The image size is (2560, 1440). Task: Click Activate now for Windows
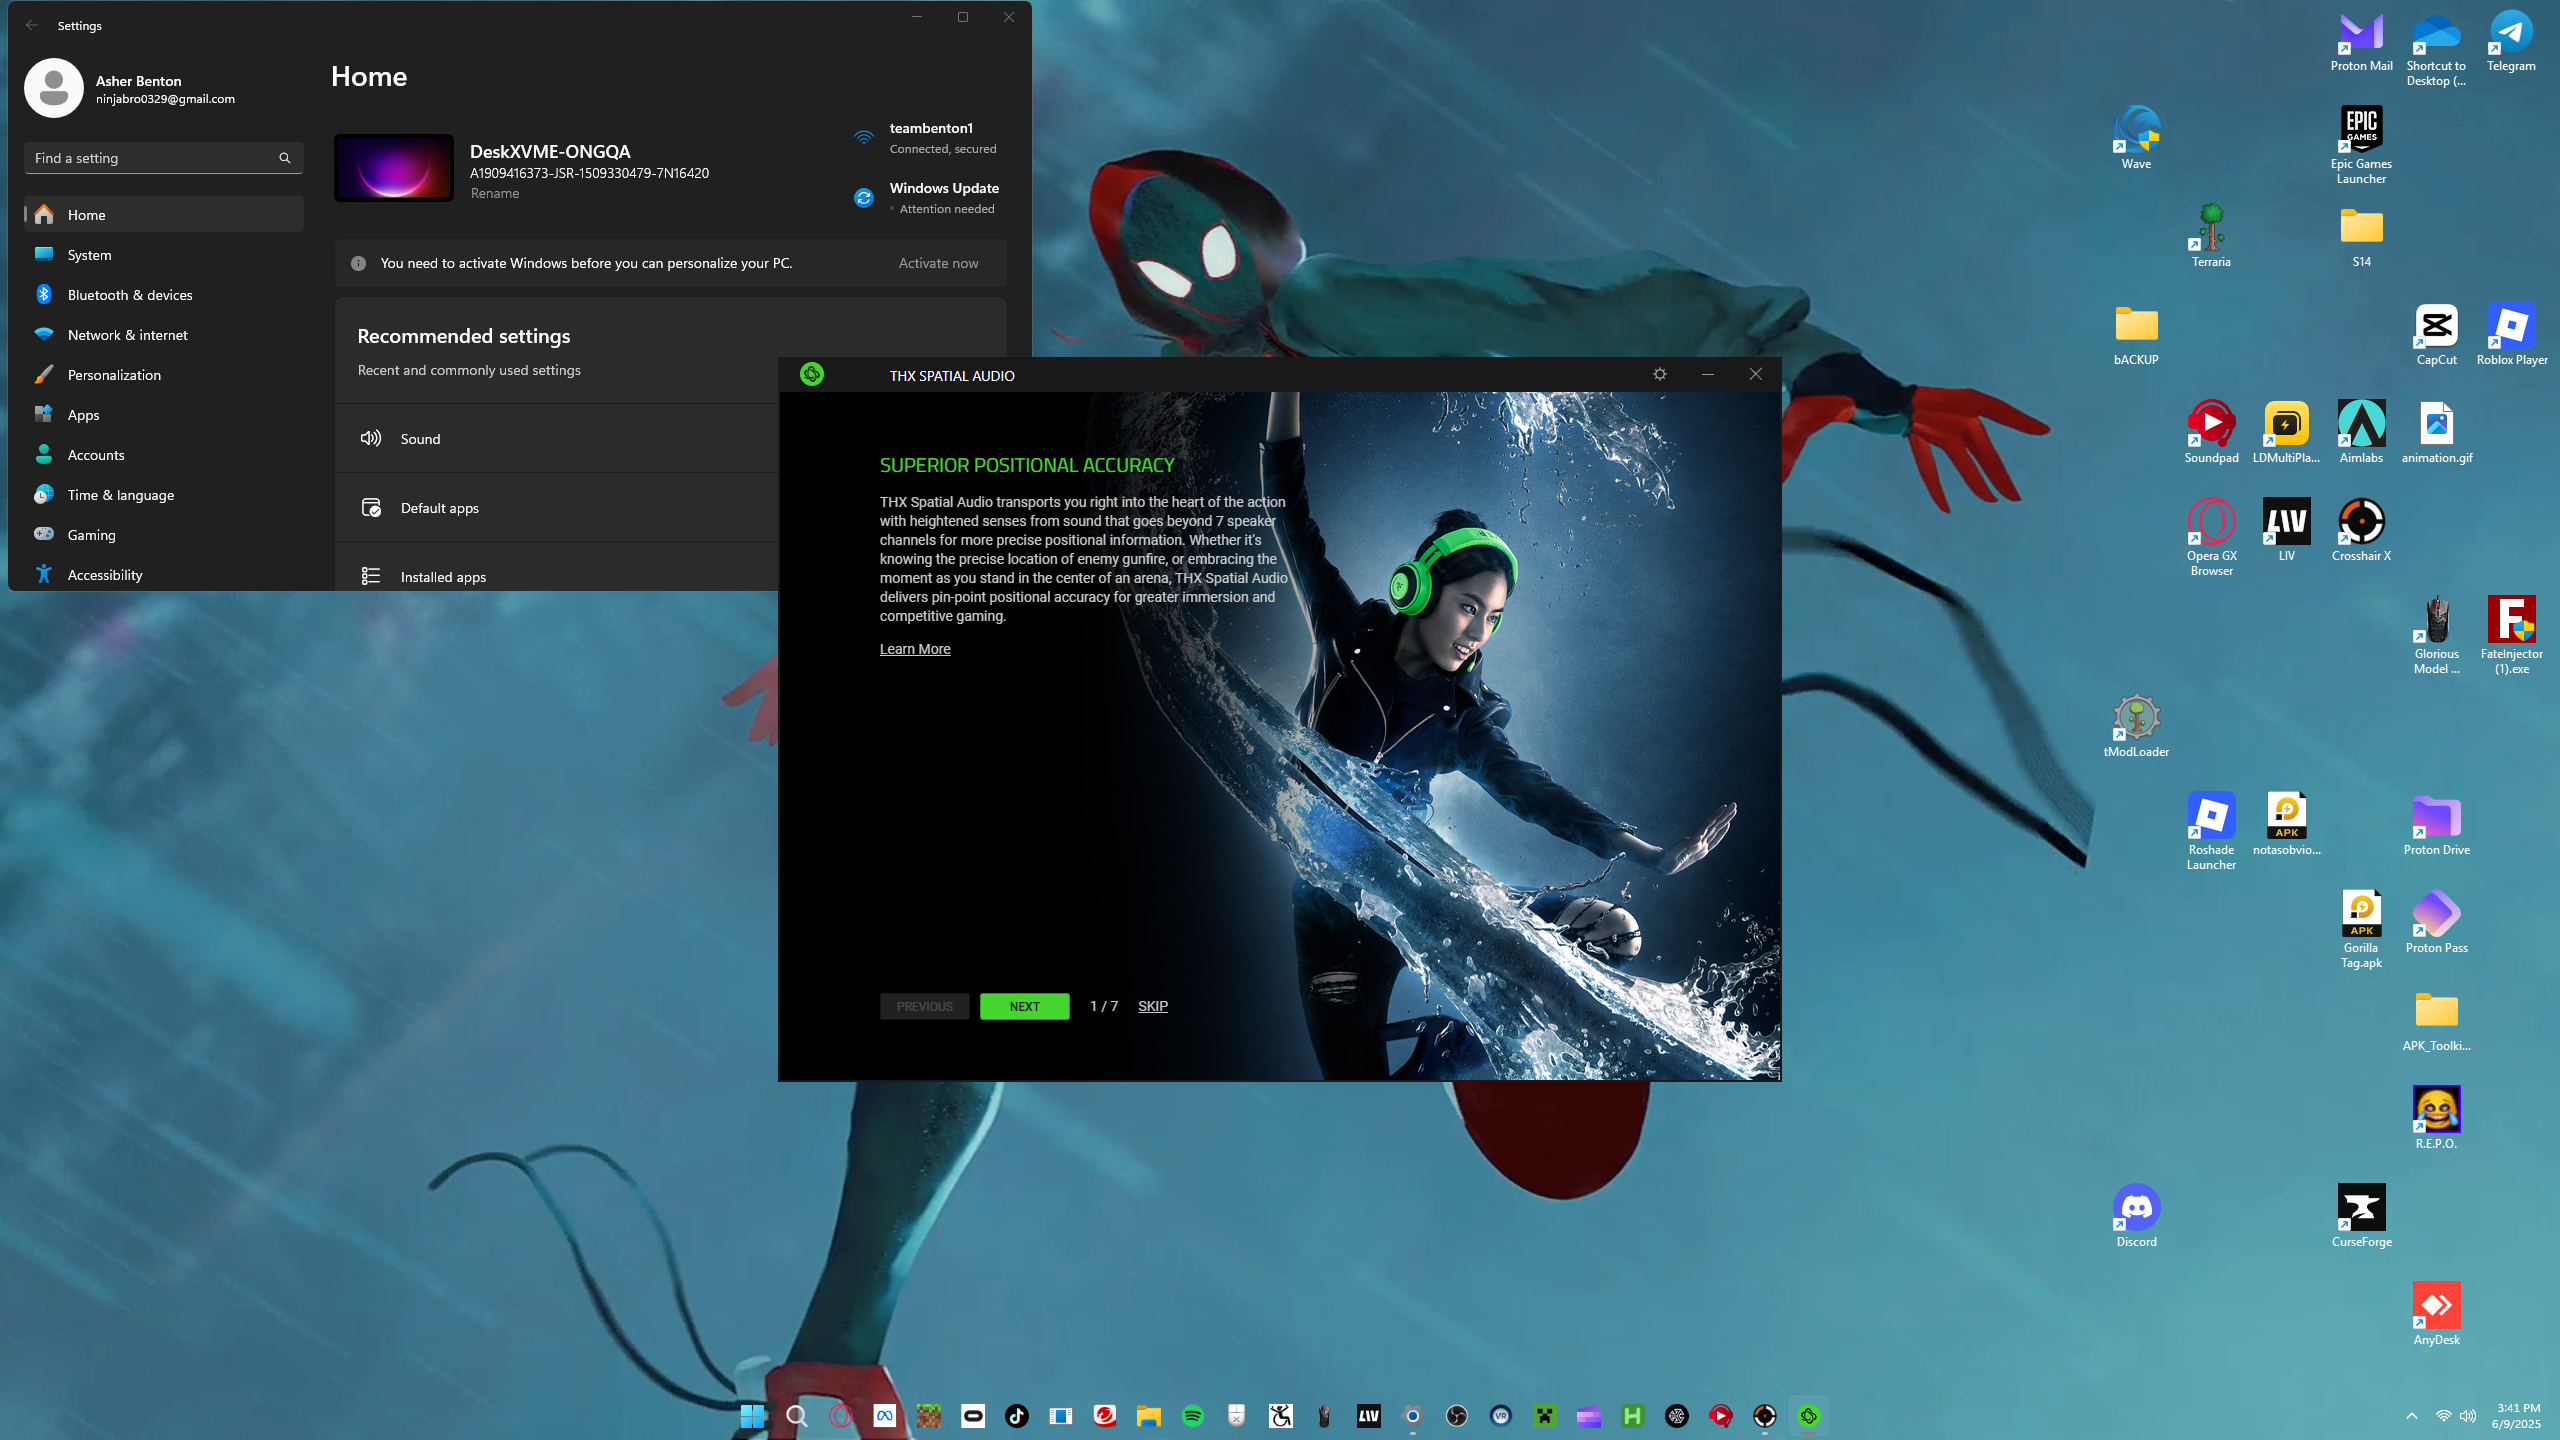pyautogui.click(x=938, y=263)
